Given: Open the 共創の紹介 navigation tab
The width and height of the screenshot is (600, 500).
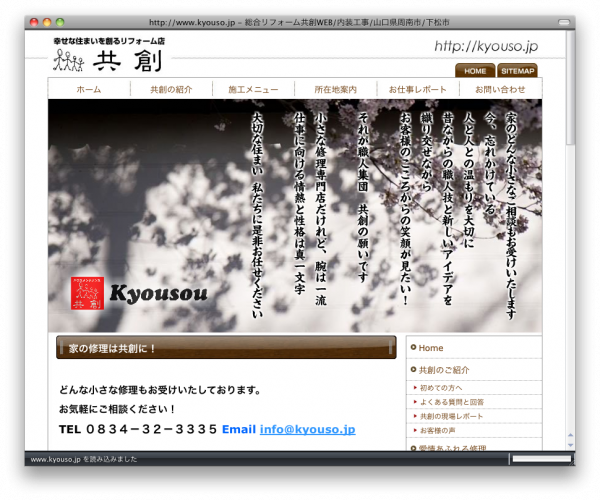Looking at the screenshot, I should [171, 90].
